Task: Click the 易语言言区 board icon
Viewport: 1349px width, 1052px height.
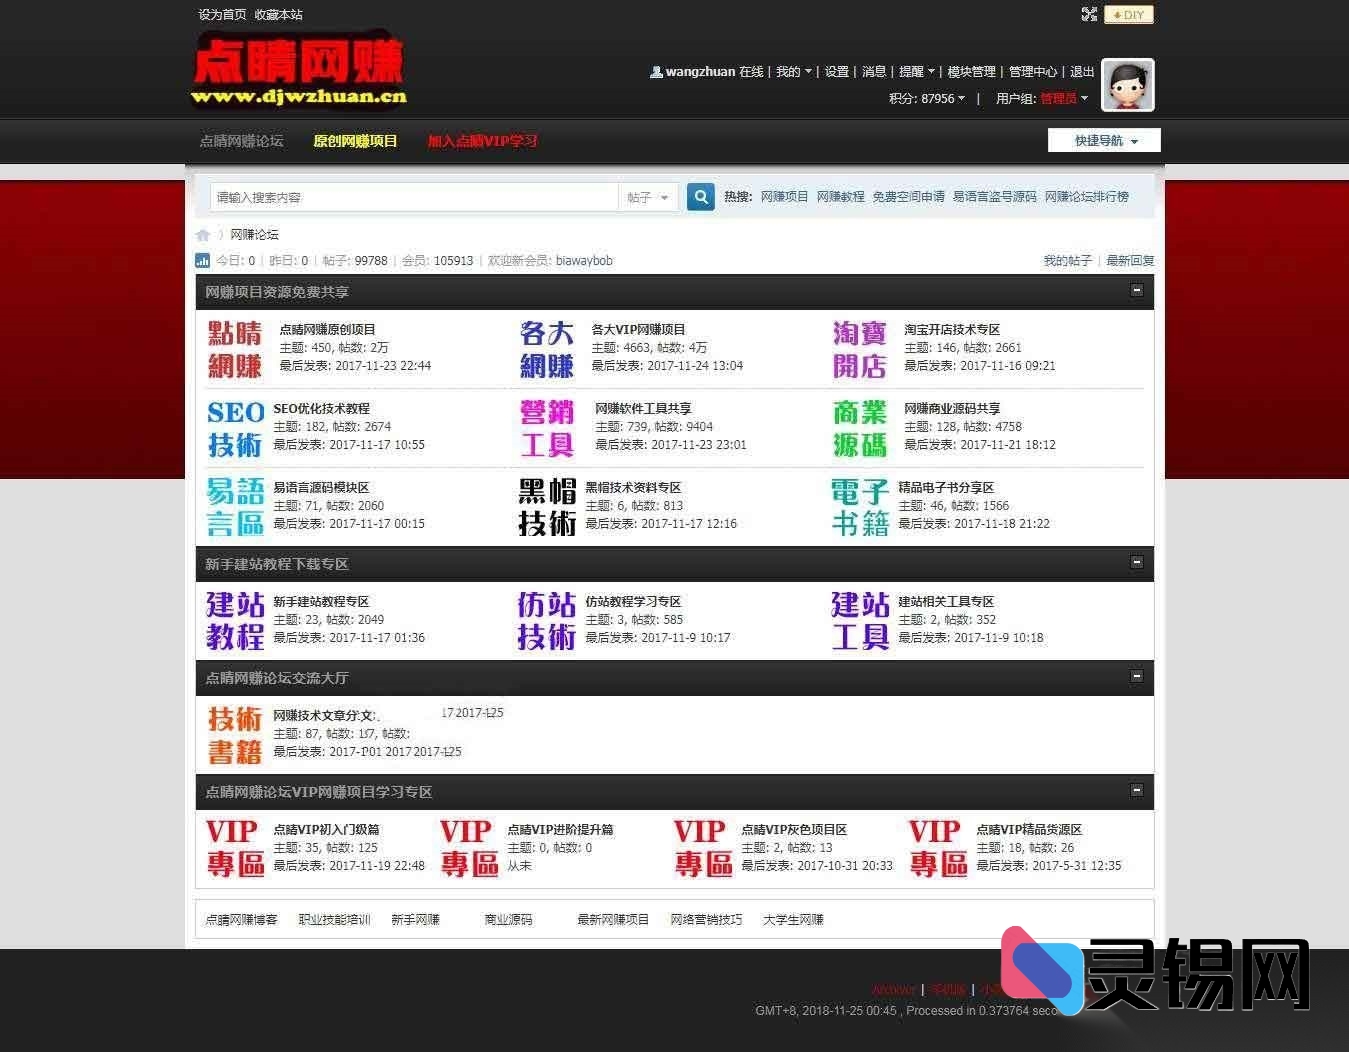Action: tap(233, 505)
